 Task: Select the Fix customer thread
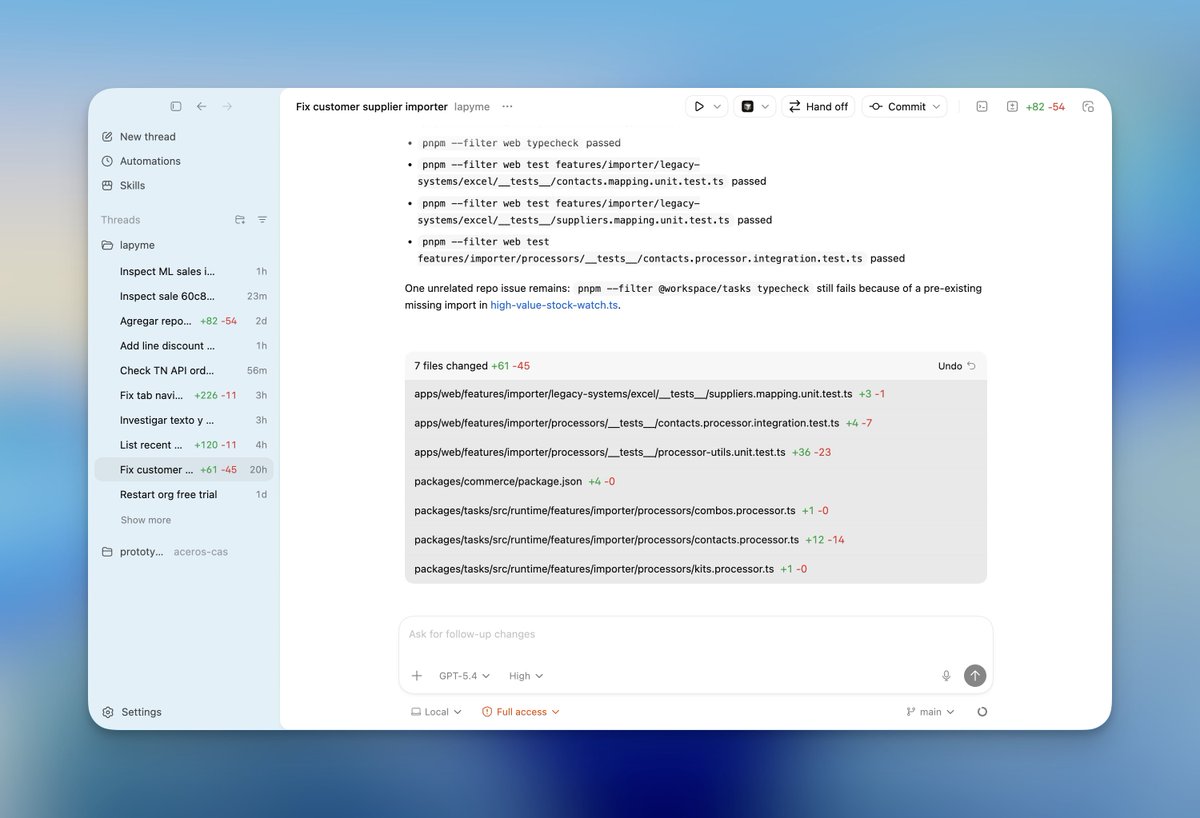(x=184, y=470)
